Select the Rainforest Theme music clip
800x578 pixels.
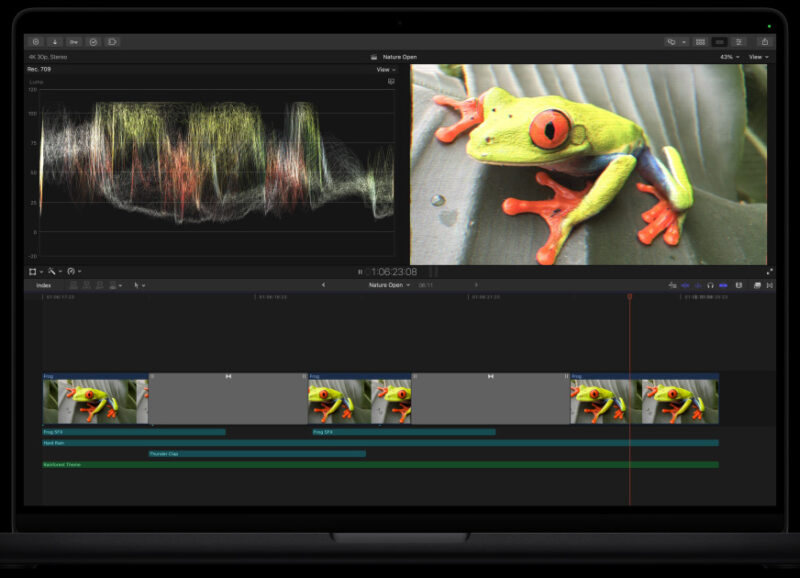click(381, 465)
